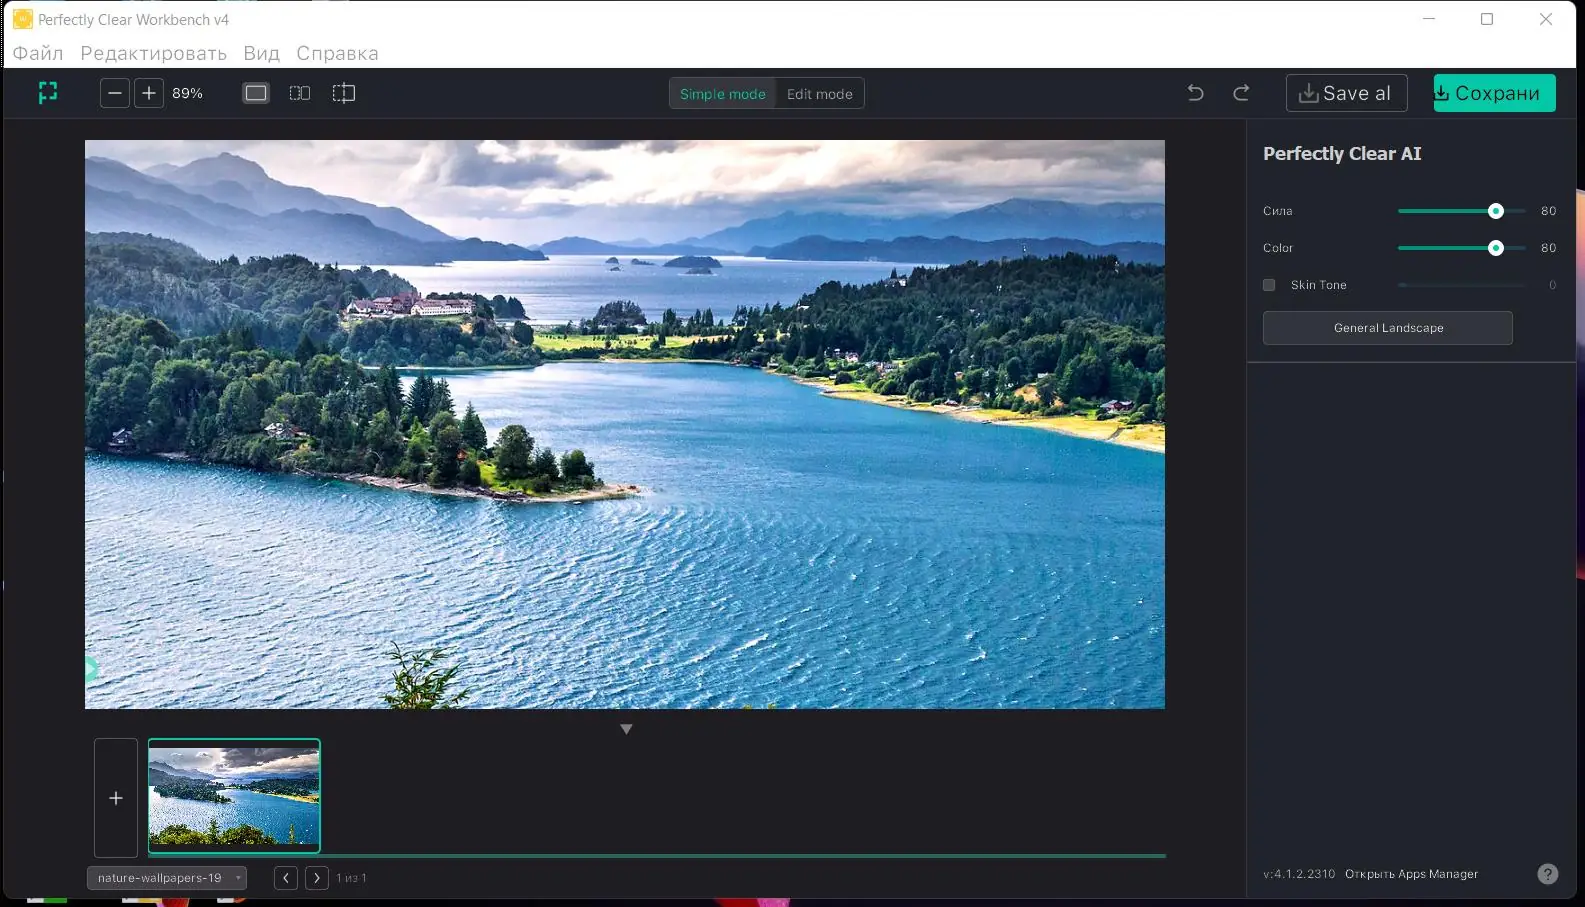
Task: Open the Справка menu
Action: tap(338, 53)
